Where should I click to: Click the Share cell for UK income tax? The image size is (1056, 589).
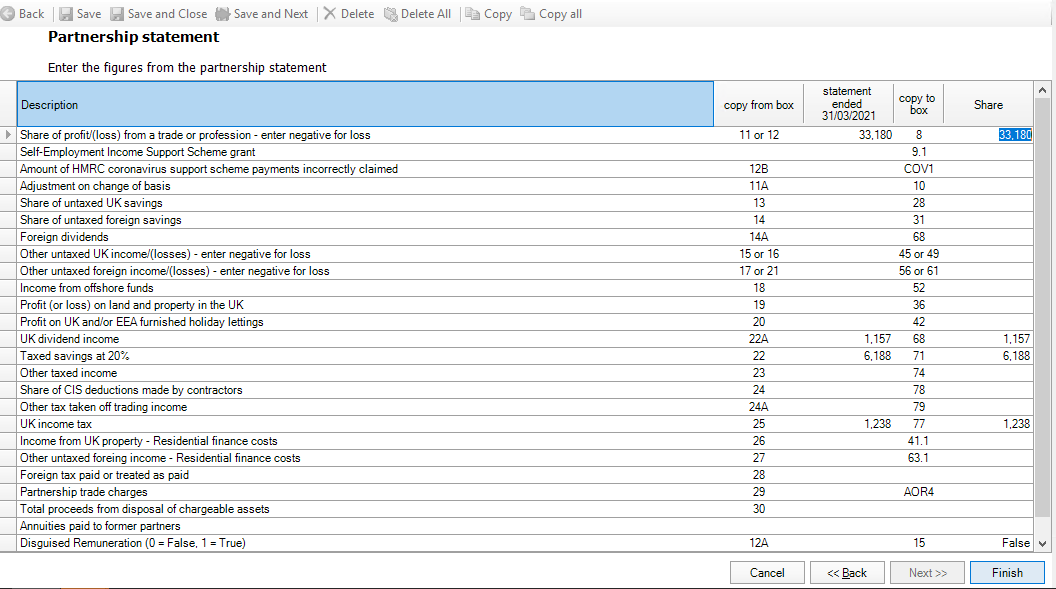click(x=988, y=423)
